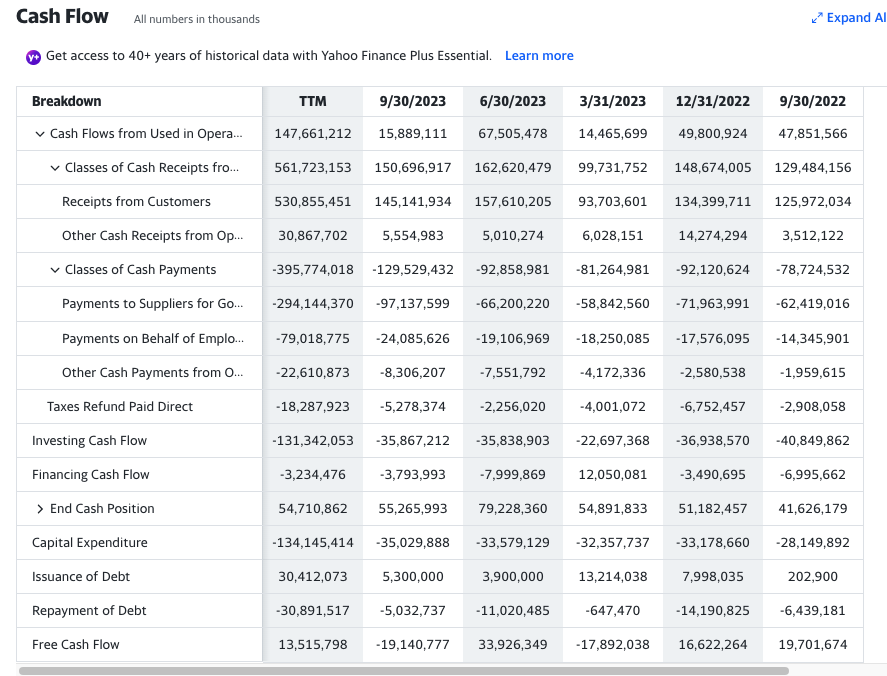The height and width of the screenshot is (676, 887).
Task: Select the 9/30/2023 column header
Action: (412, 101)
